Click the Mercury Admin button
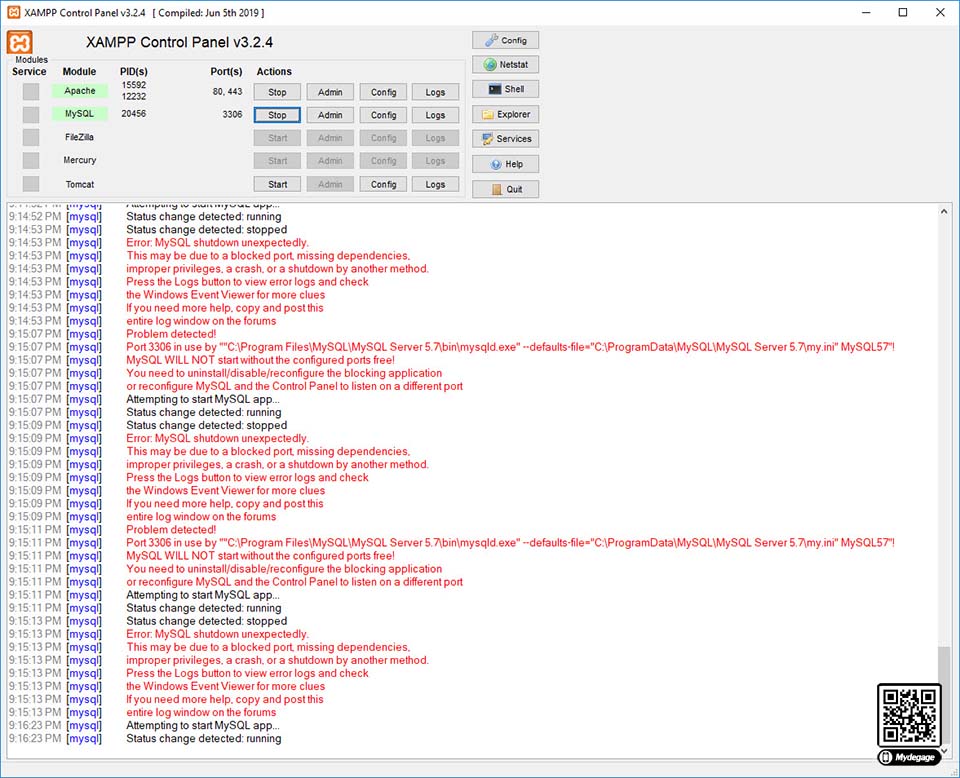 pos(330,161)
